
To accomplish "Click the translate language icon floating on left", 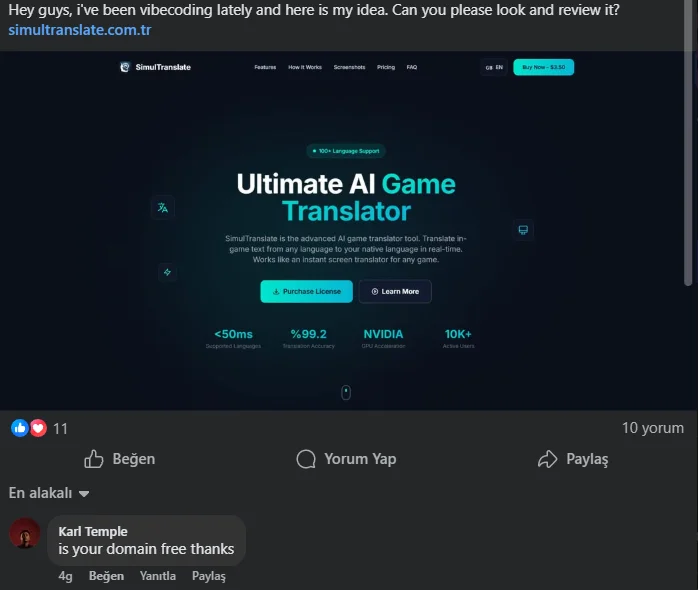I will click(x=163, y=208).
